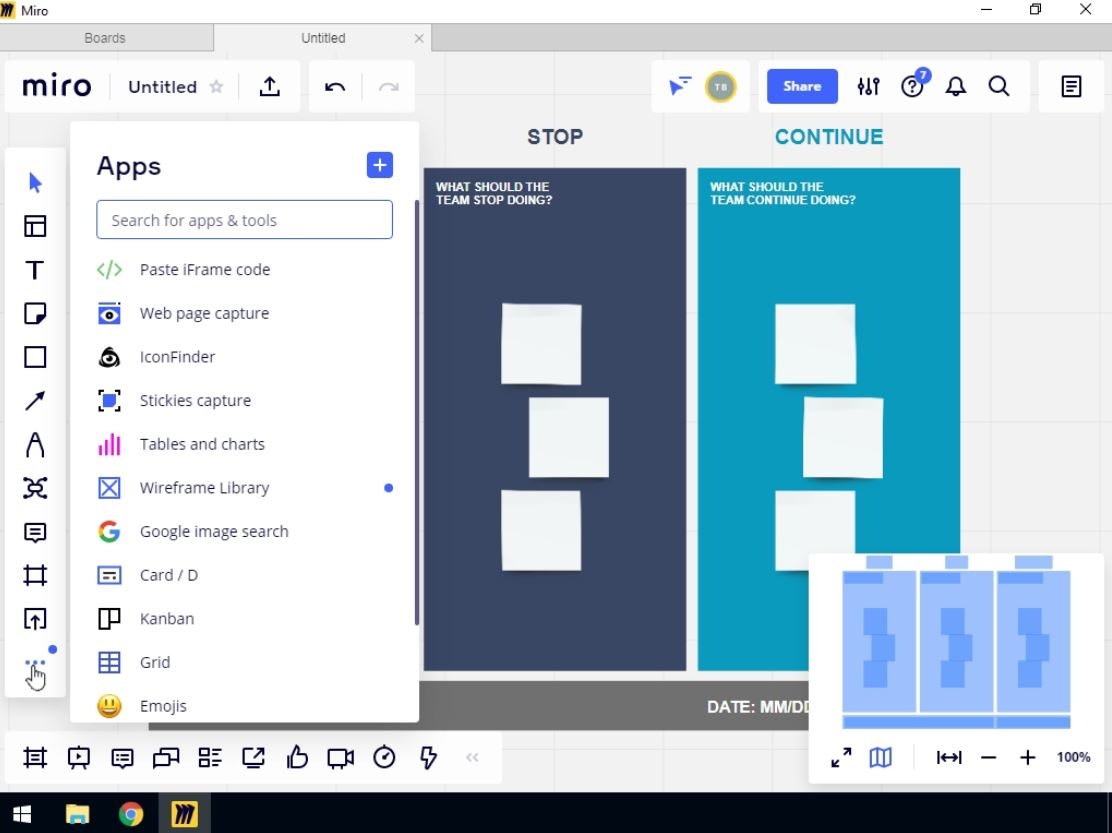Undo the last action

335,86
